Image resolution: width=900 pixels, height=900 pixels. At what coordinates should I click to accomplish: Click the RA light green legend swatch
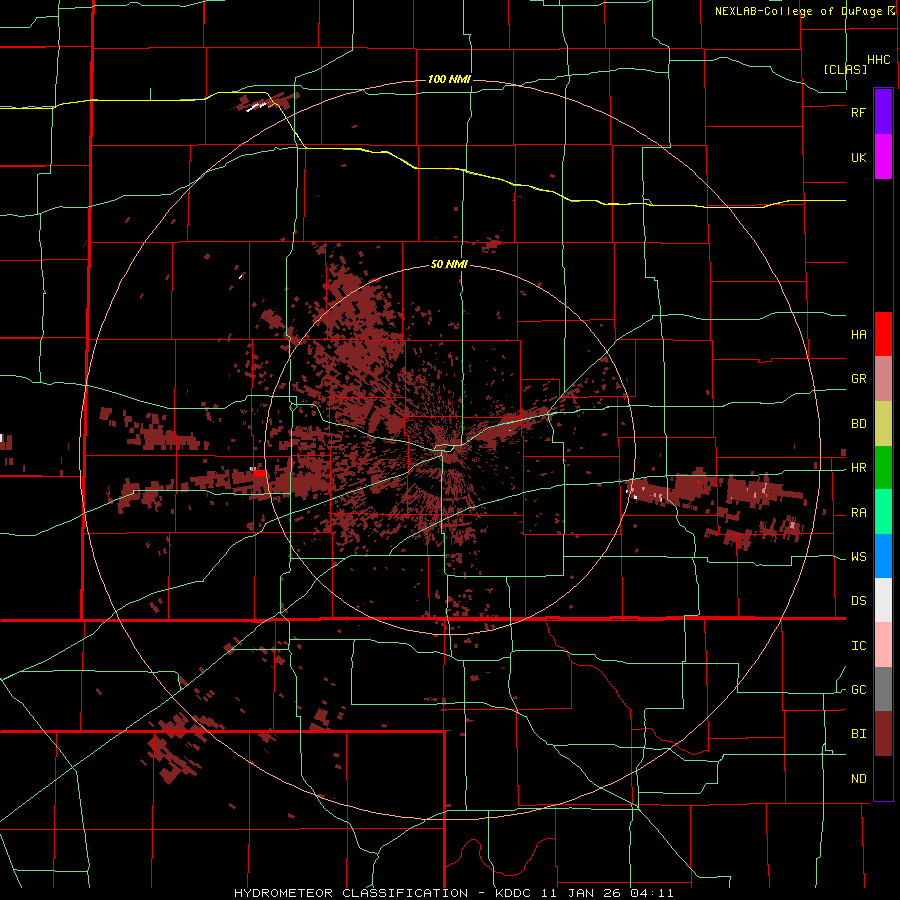pos(883,512)
